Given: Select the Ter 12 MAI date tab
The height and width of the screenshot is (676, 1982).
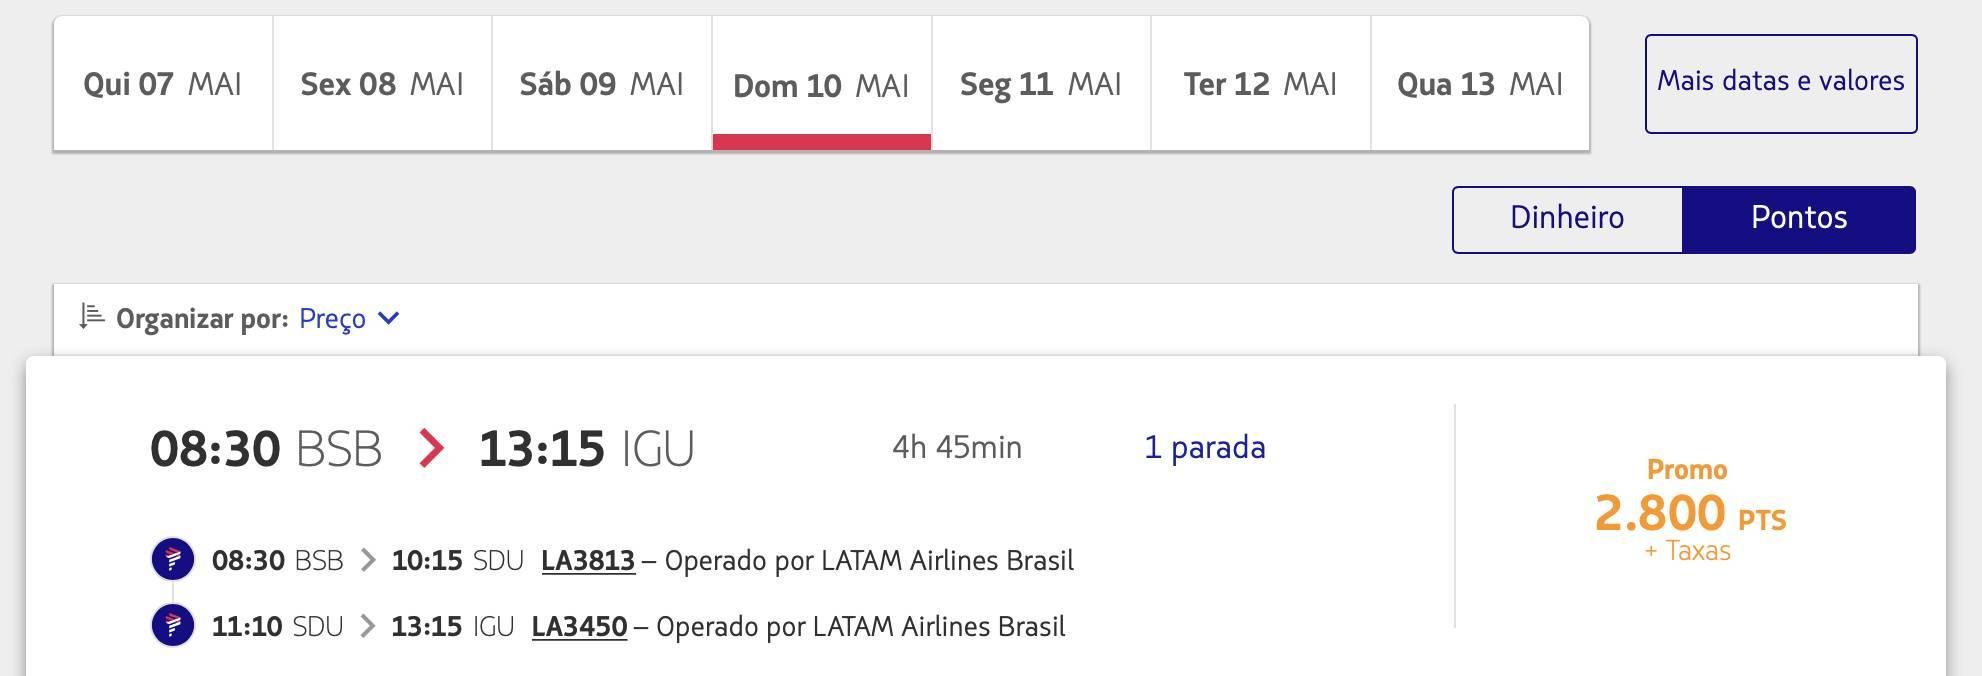Looking at the screenshot, I should [x=1261, y=84].
